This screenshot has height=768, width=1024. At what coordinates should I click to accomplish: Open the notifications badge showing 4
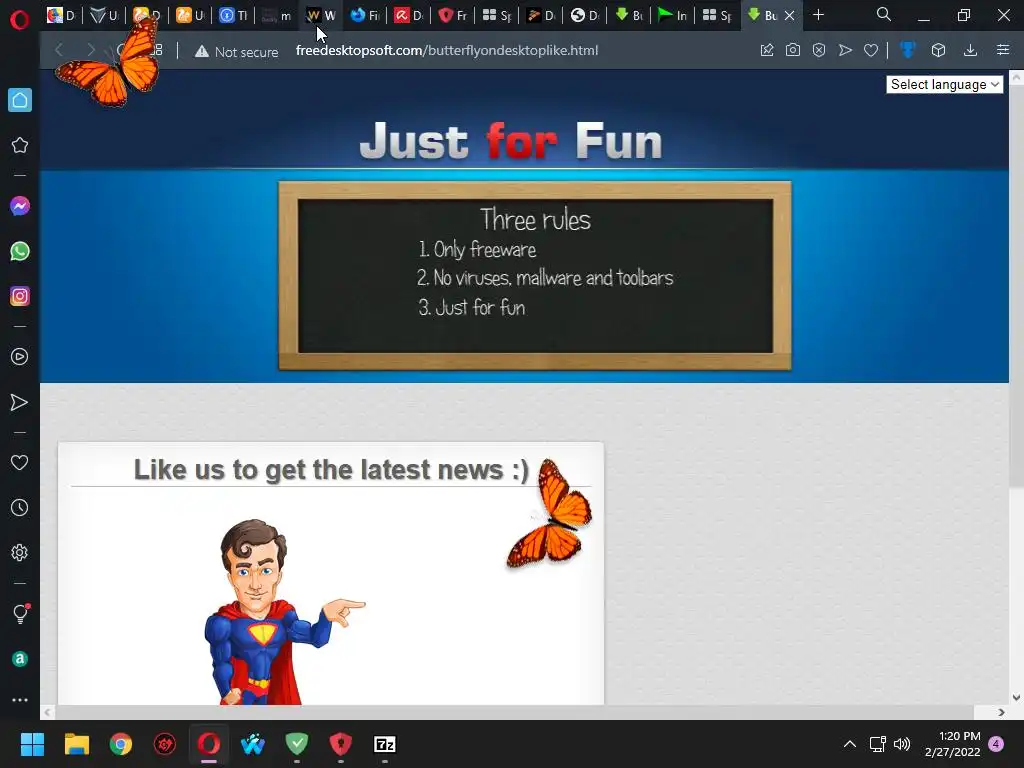coord(997,744)
